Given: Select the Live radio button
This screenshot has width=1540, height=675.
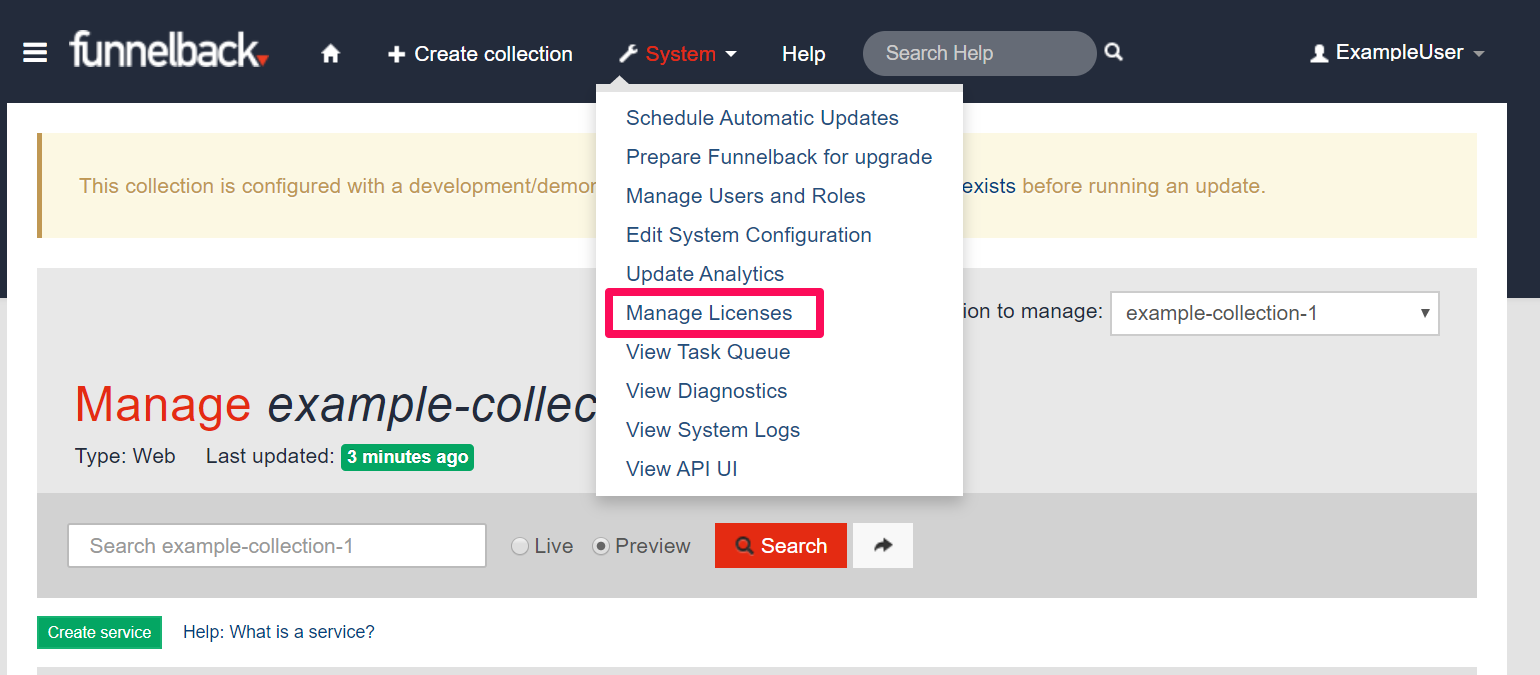Looking at the screenshot, I should pyautogui.click(x=520, y=546).
